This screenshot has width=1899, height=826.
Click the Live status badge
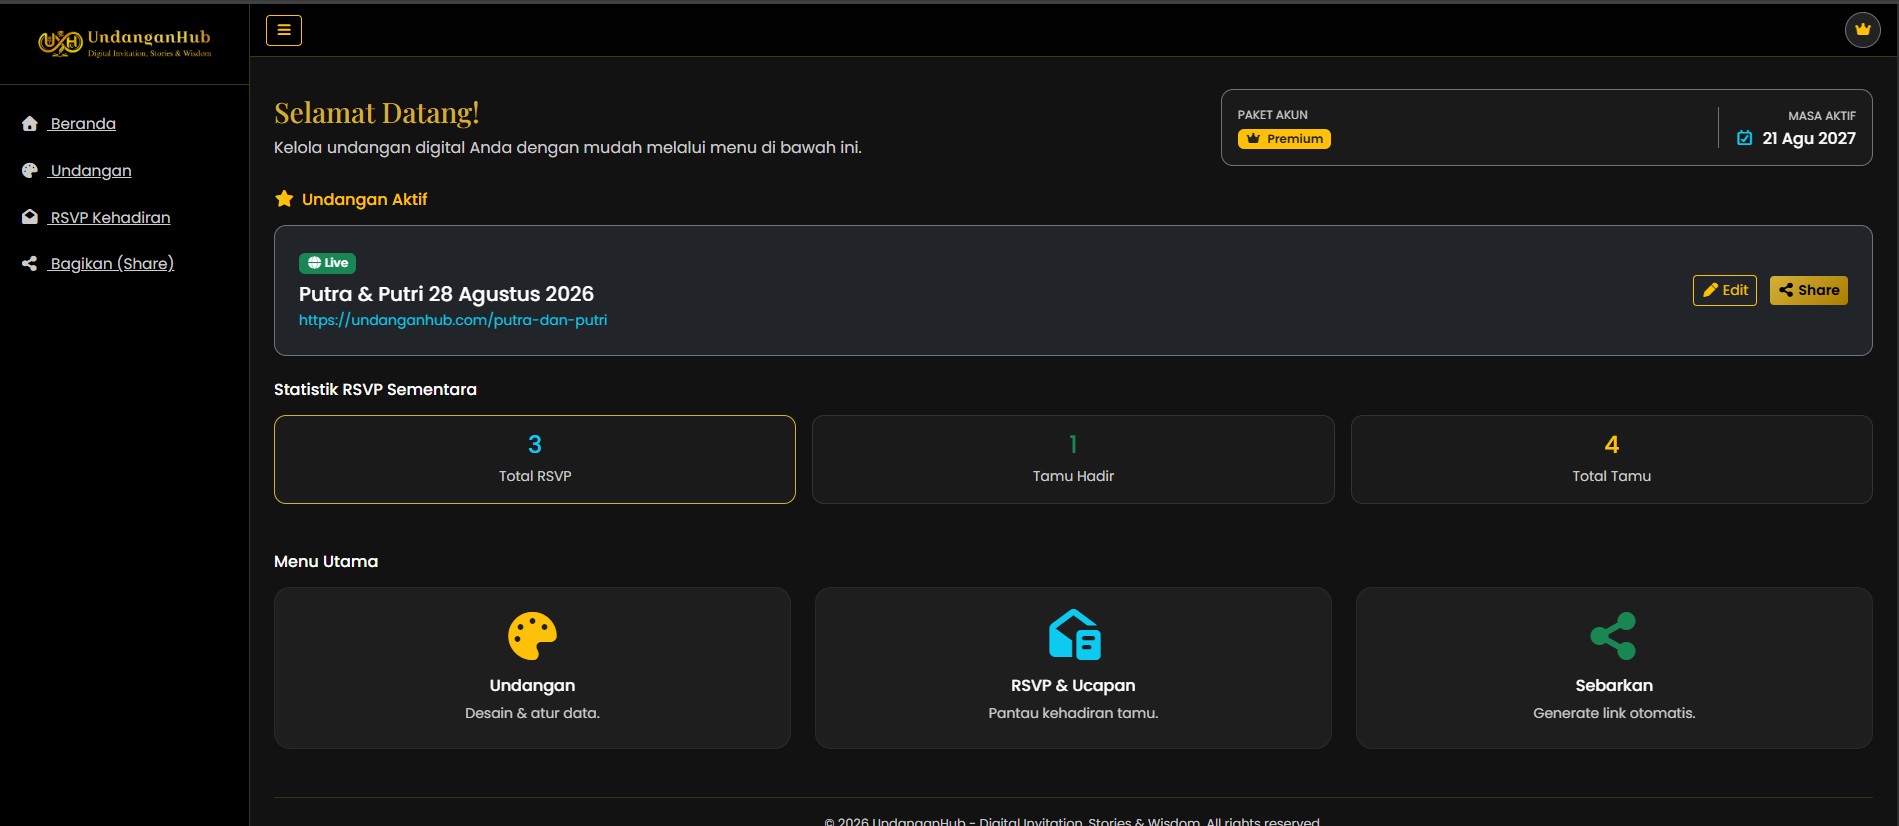tap(327, 263)
